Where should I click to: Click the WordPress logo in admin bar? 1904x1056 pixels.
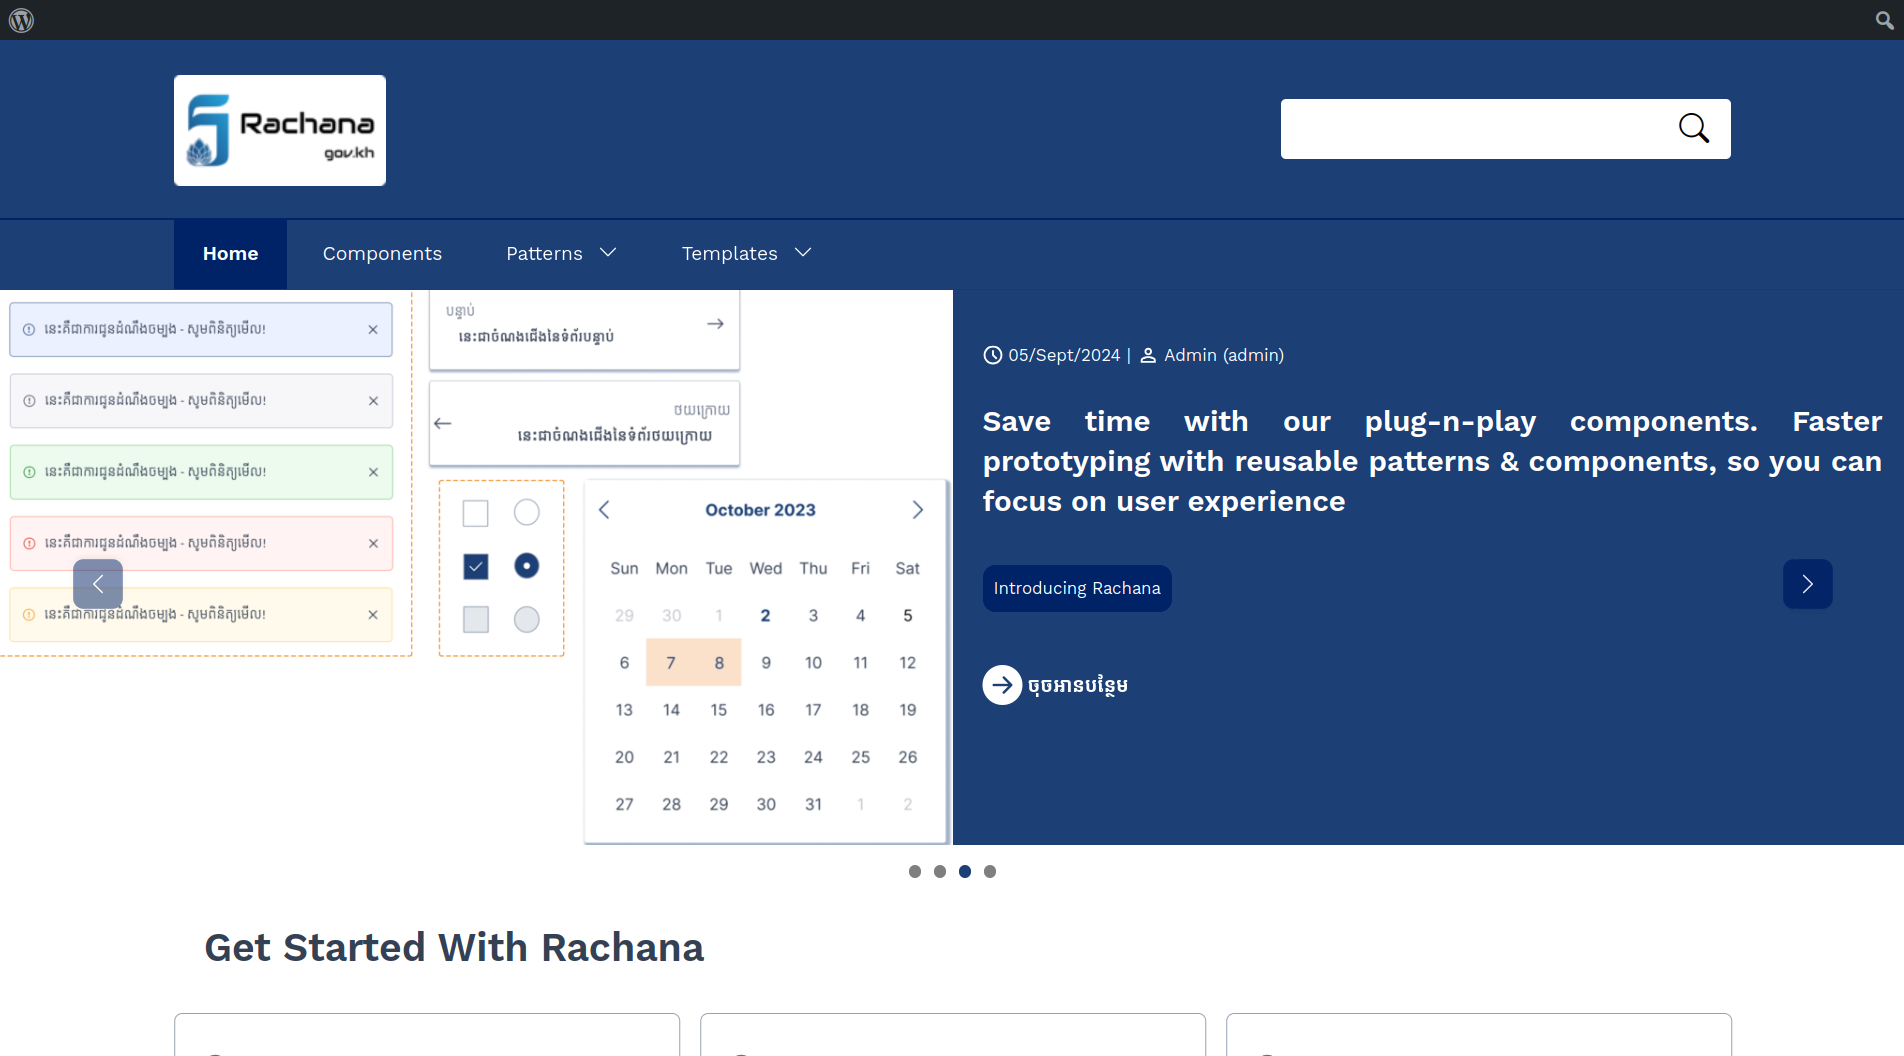click(21, 20)
